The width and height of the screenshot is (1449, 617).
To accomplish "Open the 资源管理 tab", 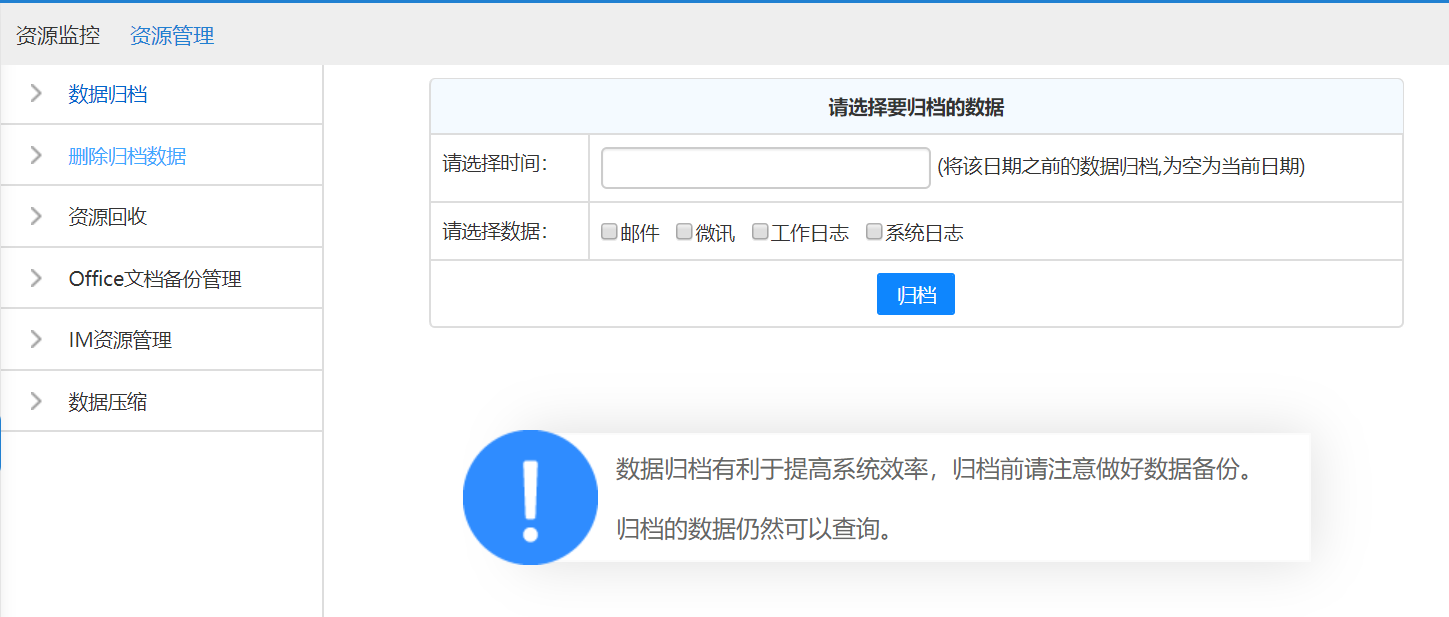I will [x=172, y=36].
